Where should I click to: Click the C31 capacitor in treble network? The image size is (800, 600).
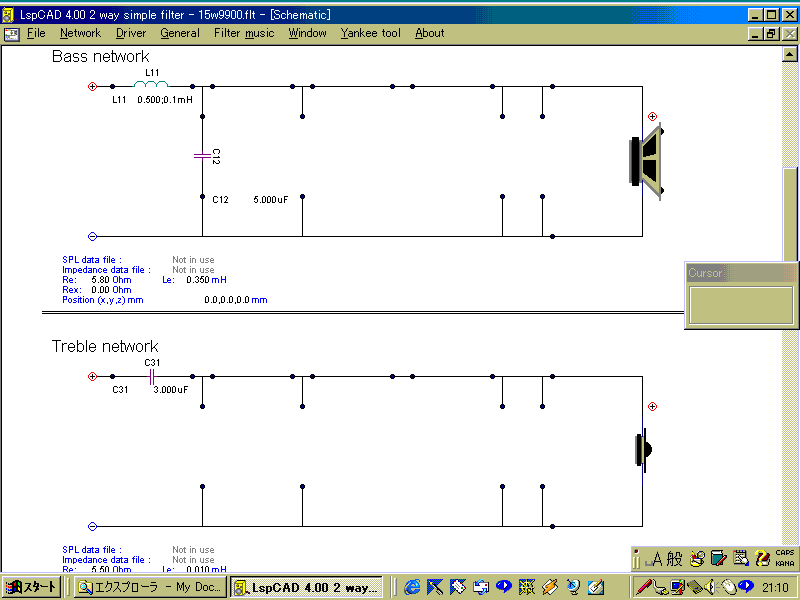(151, 377)
